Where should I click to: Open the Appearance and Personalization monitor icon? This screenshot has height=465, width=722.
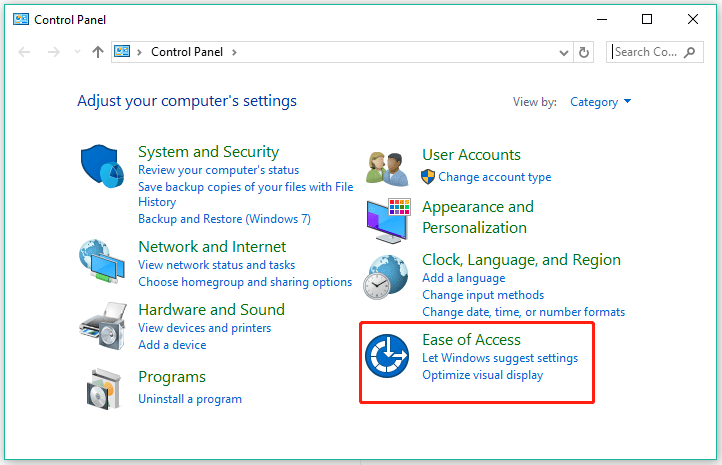[388, 221]
